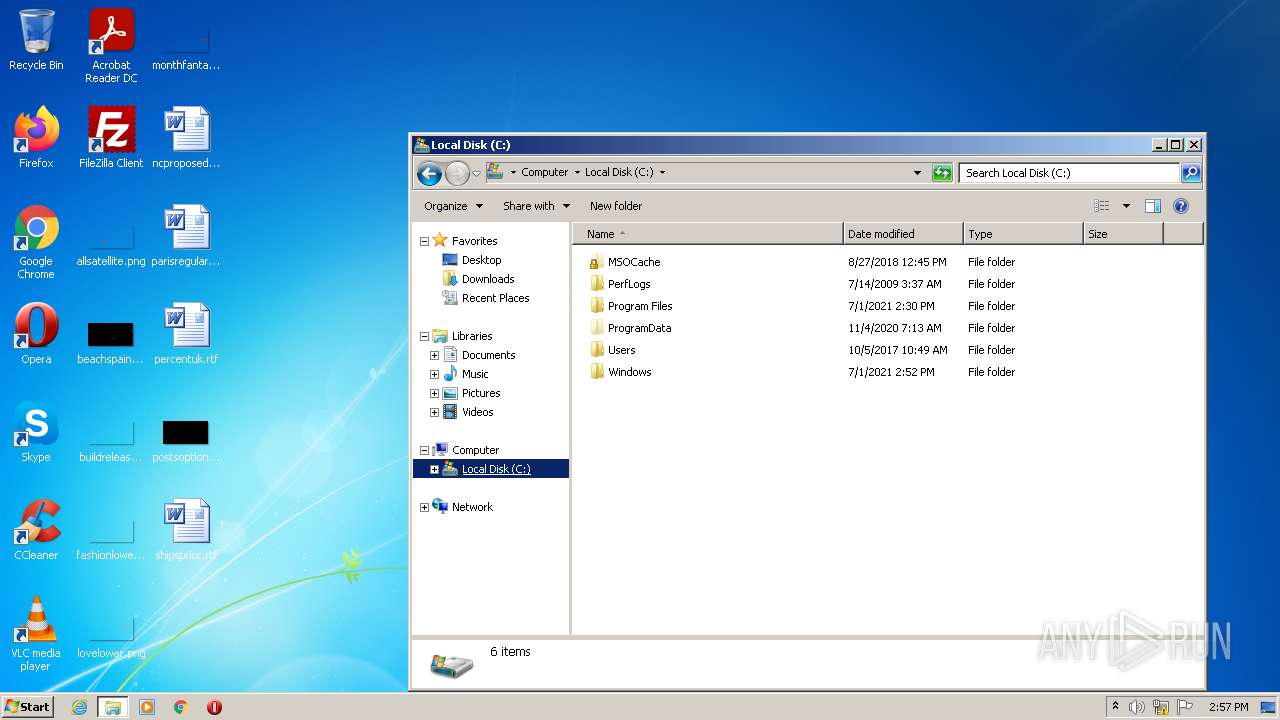The width and height of the screenshot is (1280, 720).
Task: Open Recycle Bin desktop icon
Action: (x=36, y=40)
